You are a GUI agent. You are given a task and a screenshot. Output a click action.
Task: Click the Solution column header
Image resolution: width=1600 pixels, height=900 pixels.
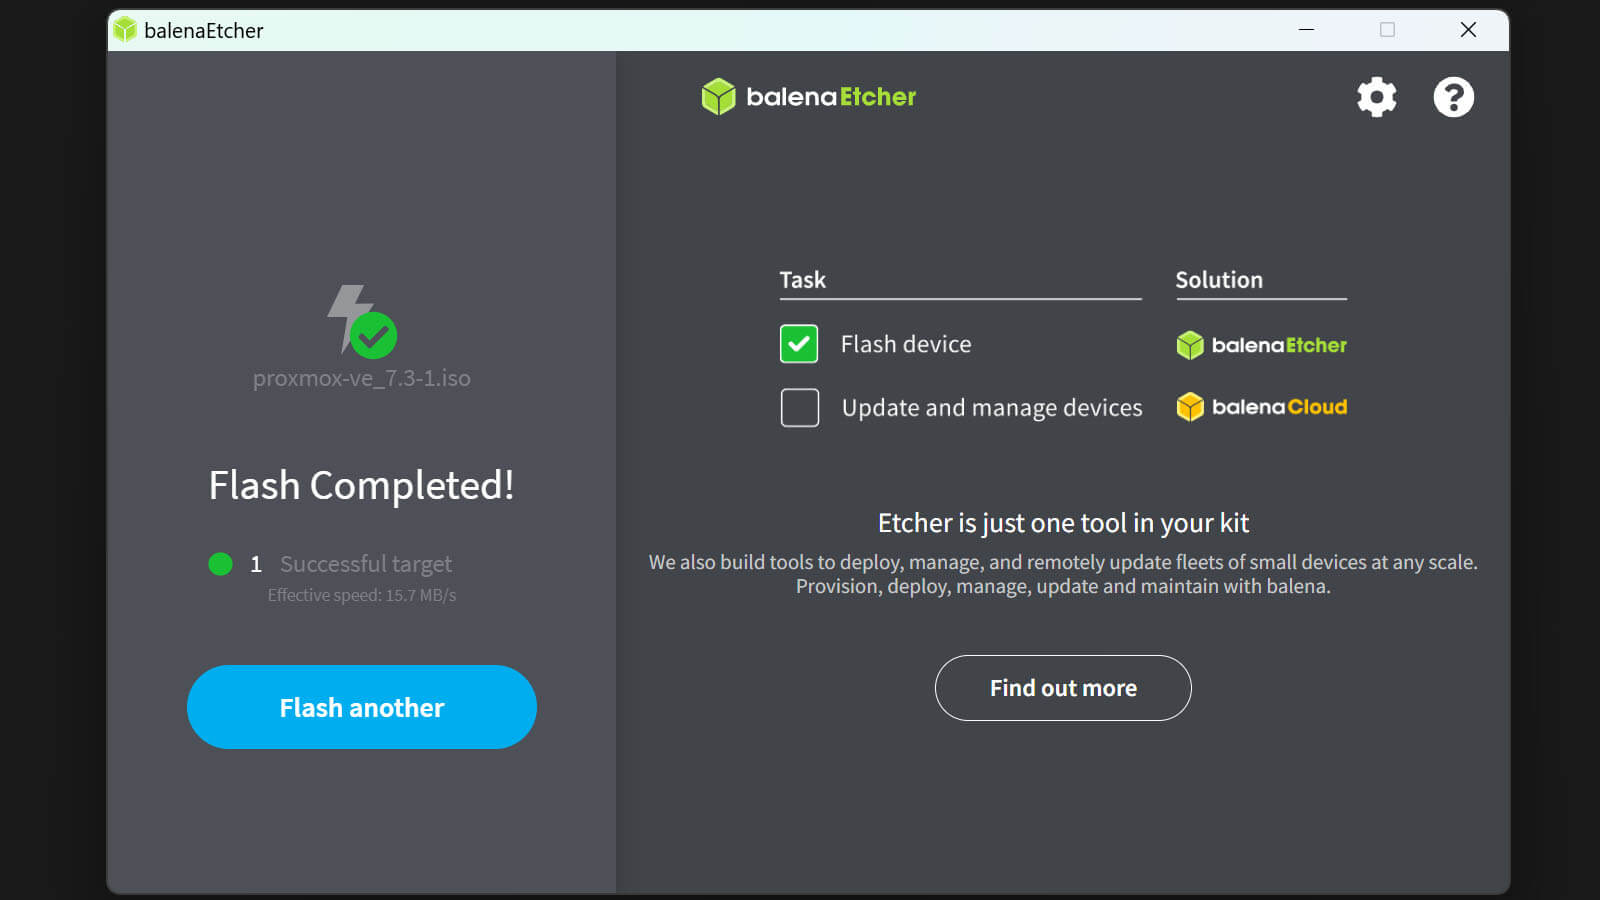click(x=1219, y=280)
